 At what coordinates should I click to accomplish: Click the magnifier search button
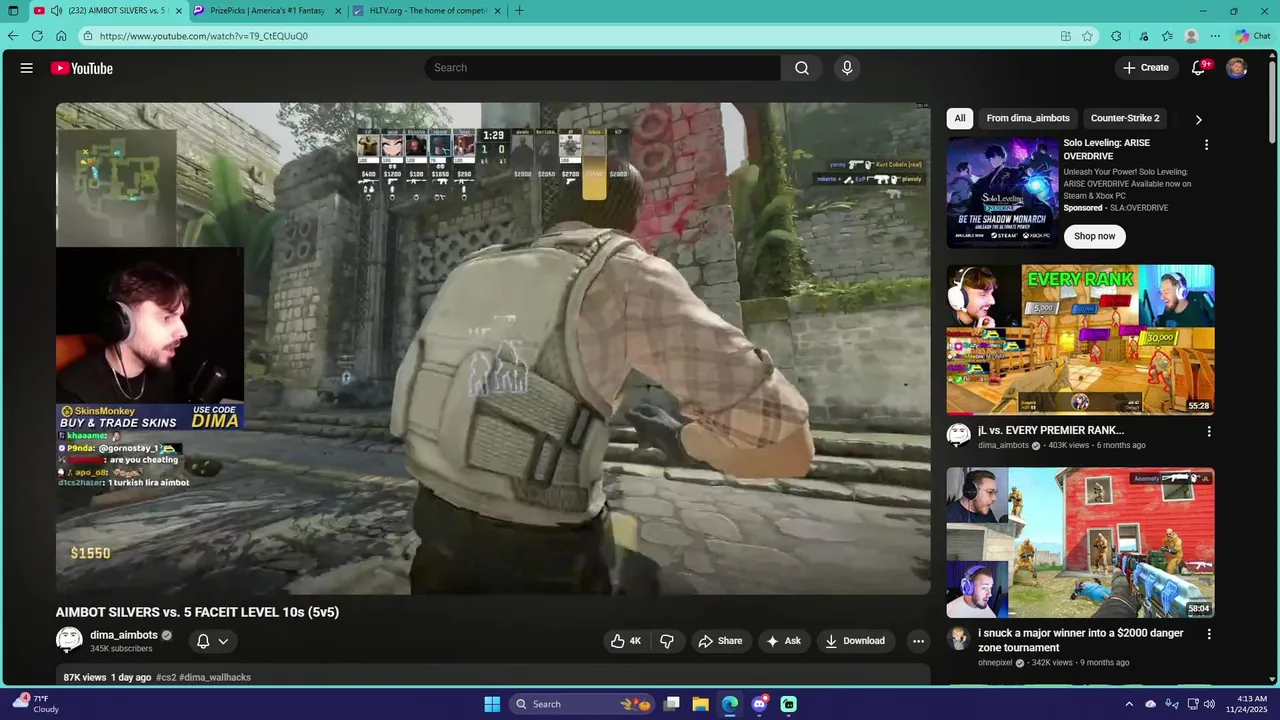tap(802, 68)
